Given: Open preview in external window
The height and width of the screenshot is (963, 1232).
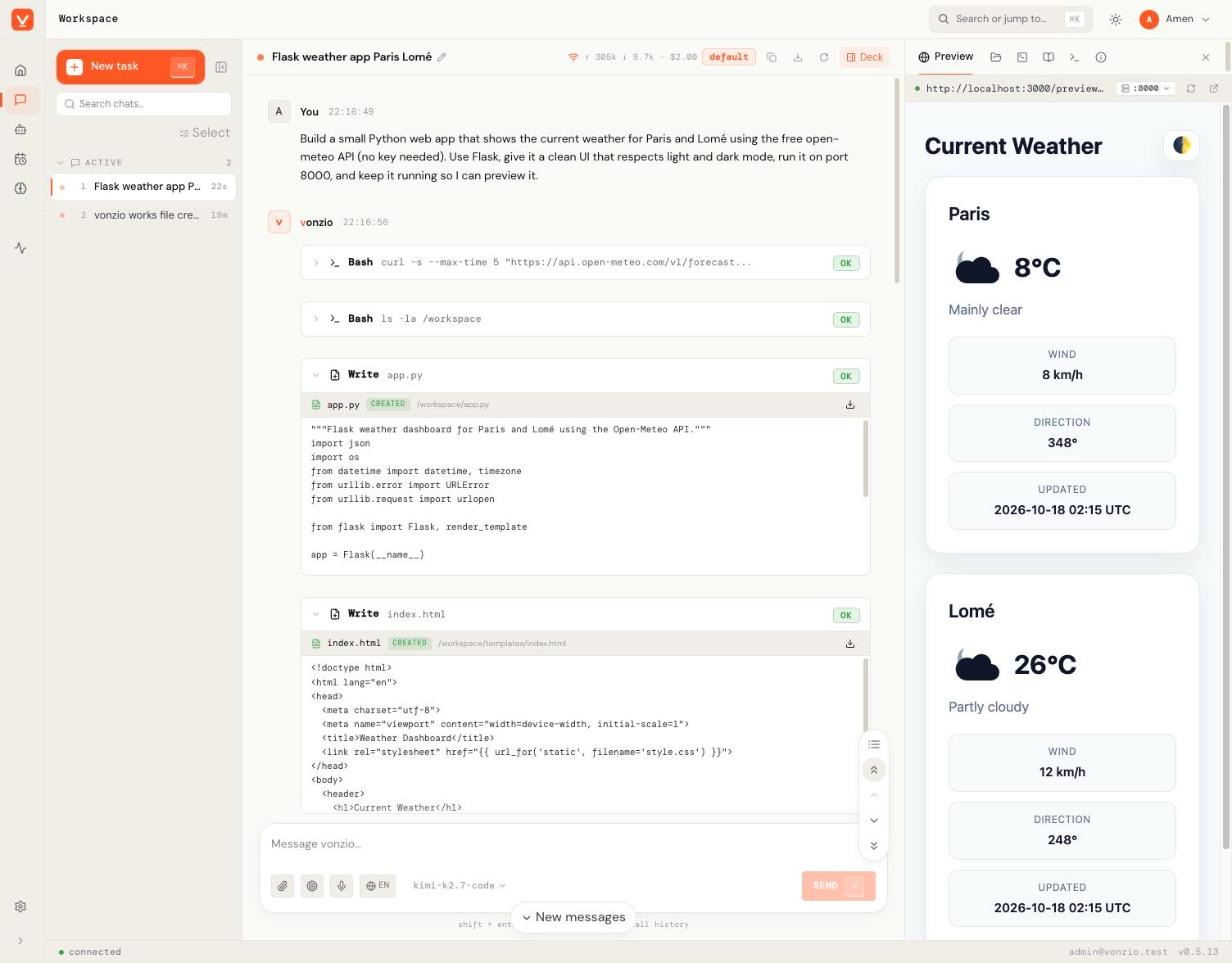Looking at the screenshot, I should pyautogui.click(x=1214, y=88).
